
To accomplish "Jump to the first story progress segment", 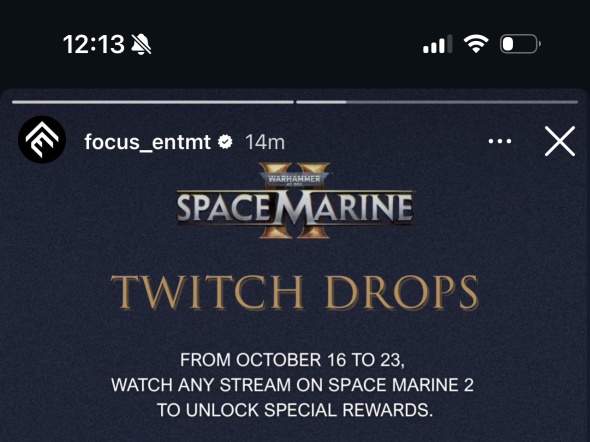I will coord(153,102).
